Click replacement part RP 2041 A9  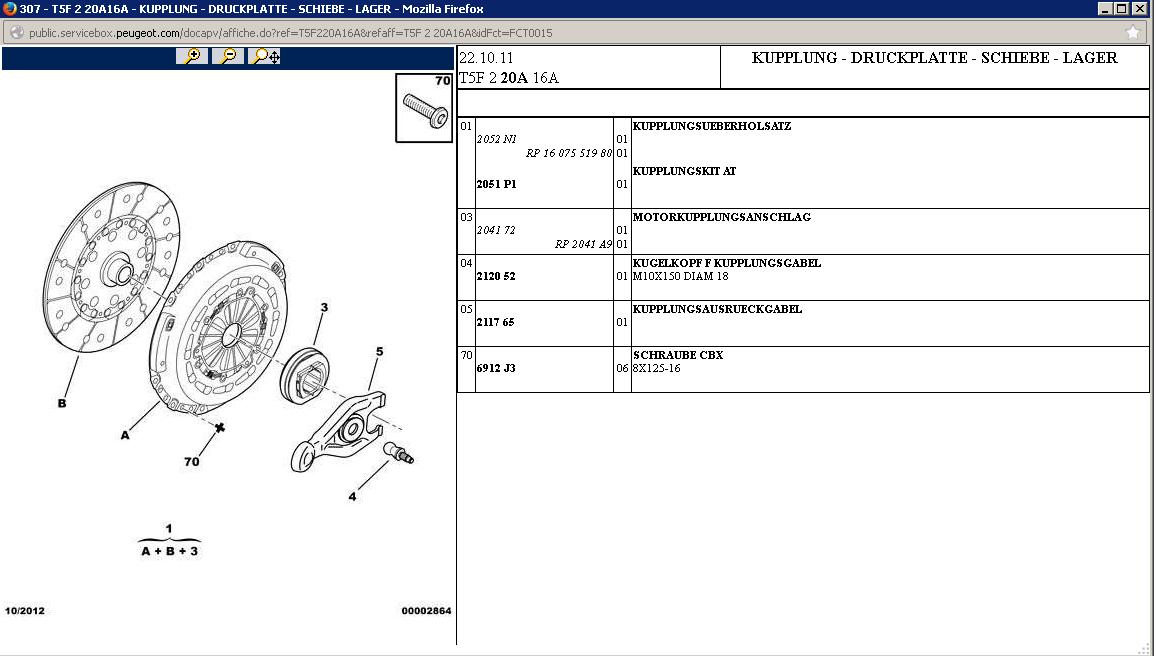coord(583,245)
